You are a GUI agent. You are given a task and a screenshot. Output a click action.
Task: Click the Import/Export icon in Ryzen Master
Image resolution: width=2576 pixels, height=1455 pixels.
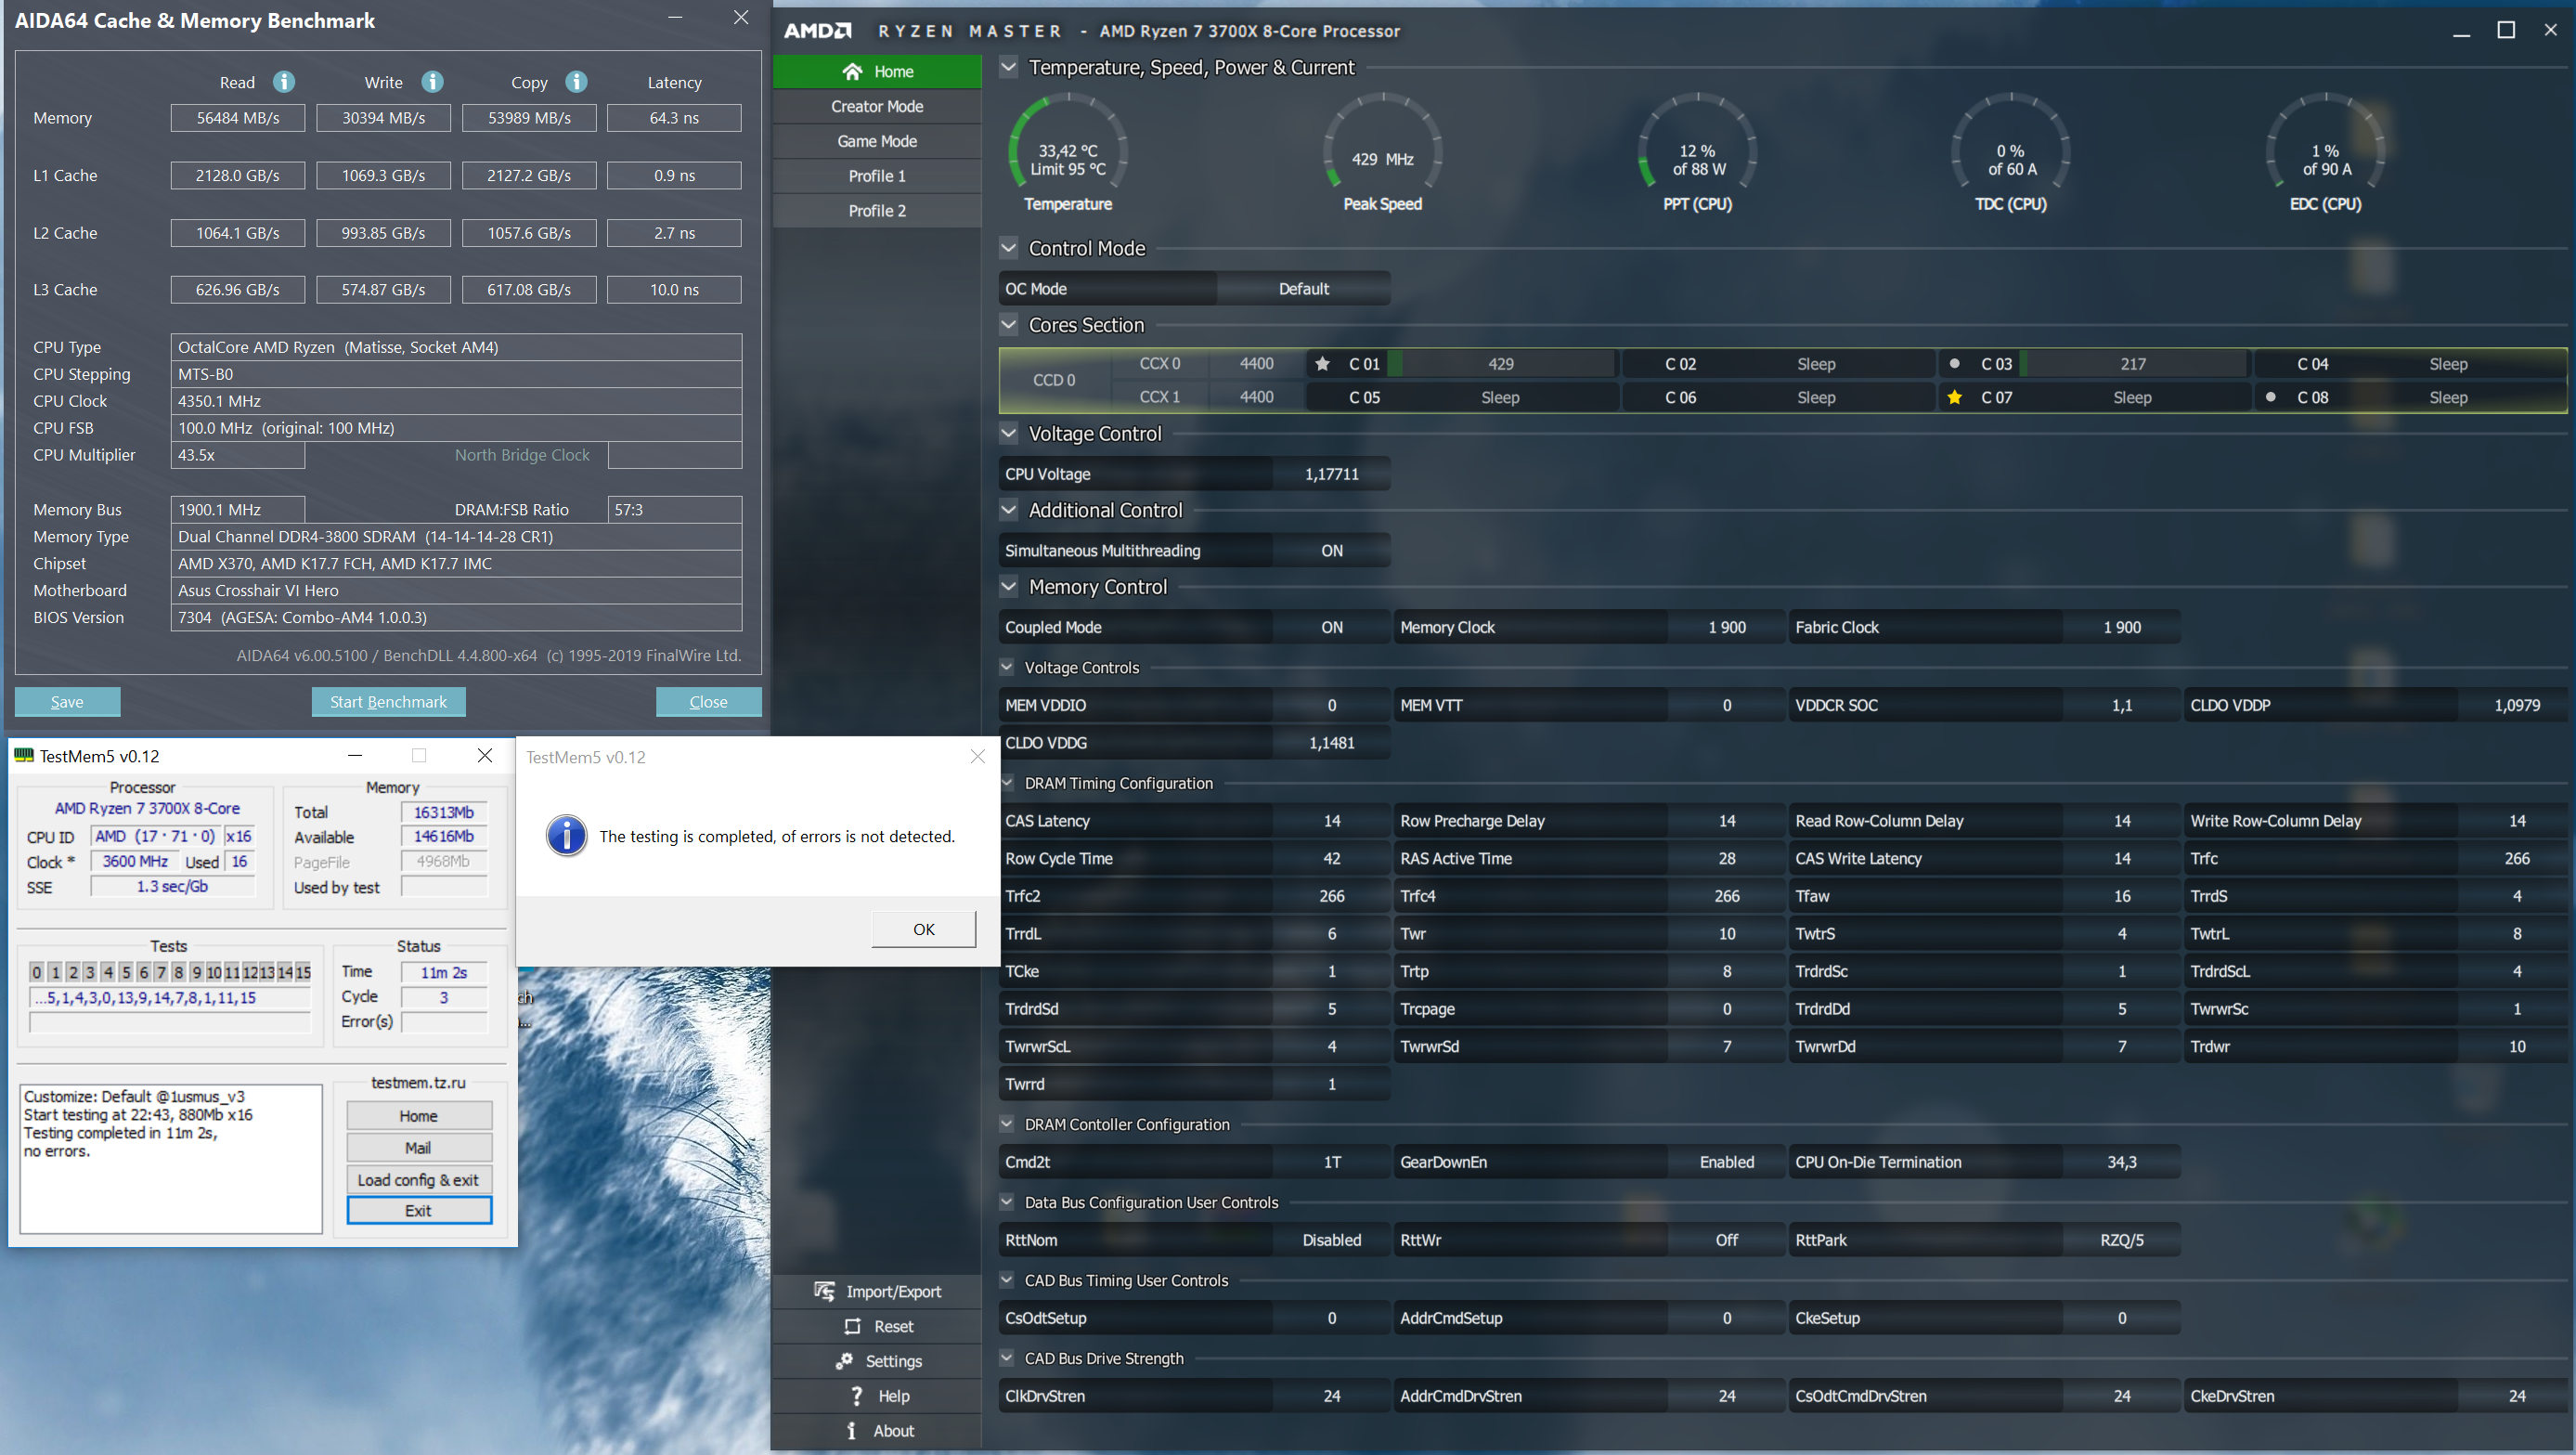pos(824,1291)
